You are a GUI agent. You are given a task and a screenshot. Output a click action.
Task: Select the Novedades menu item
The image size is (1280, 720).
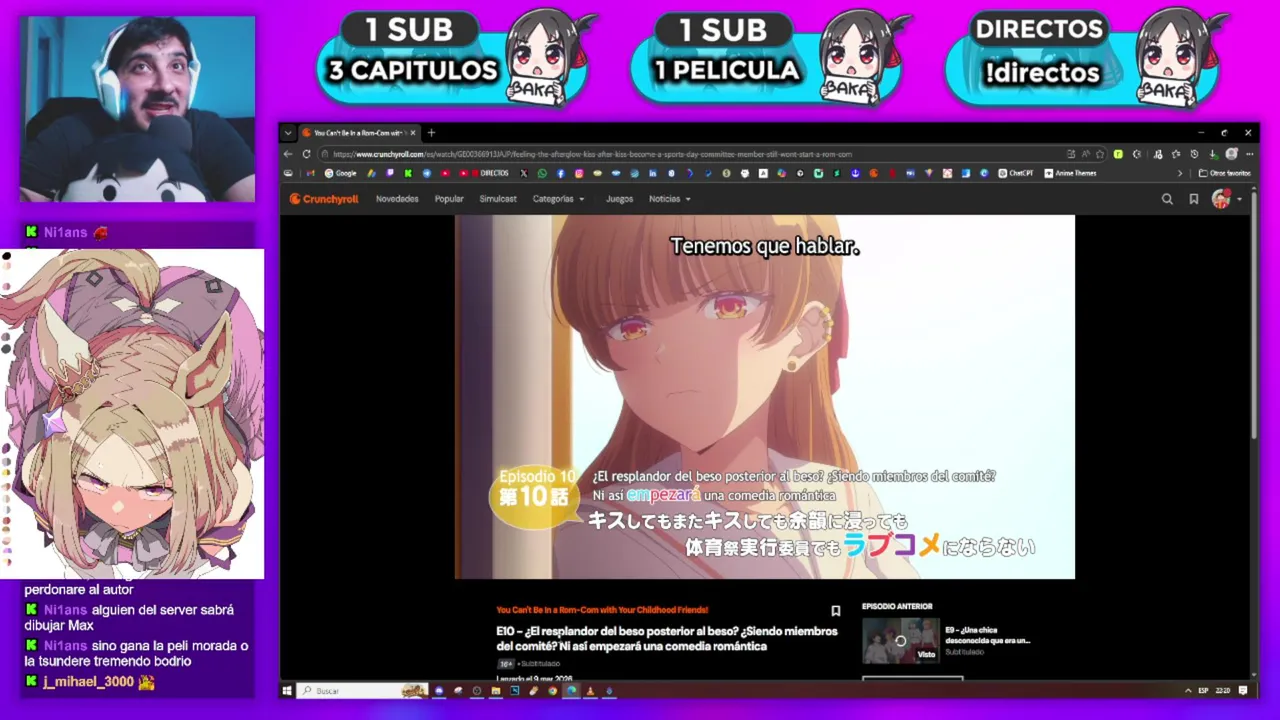coord(397,199)
